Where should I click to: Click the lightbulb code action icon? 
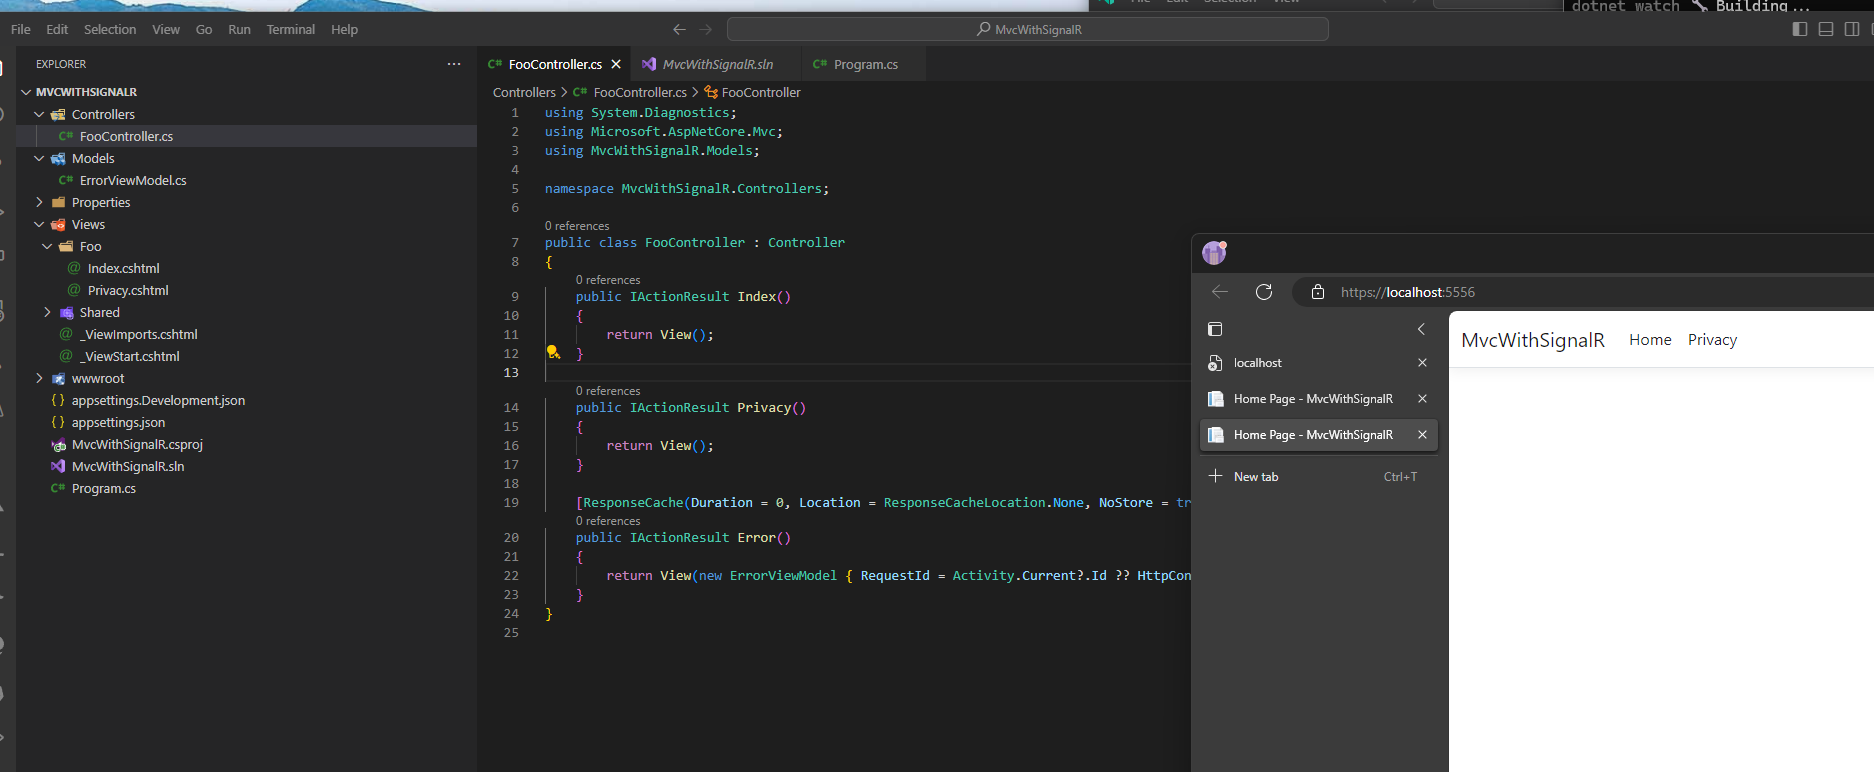pos(552,352)
